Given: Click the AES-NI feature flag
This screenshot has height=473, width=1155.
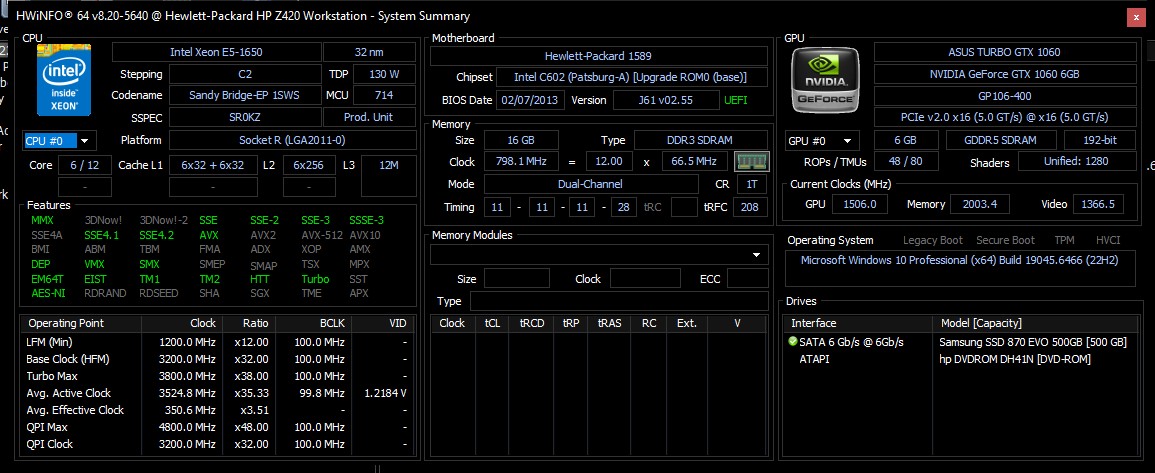Looking at the screenshot, I should (47, 293).
